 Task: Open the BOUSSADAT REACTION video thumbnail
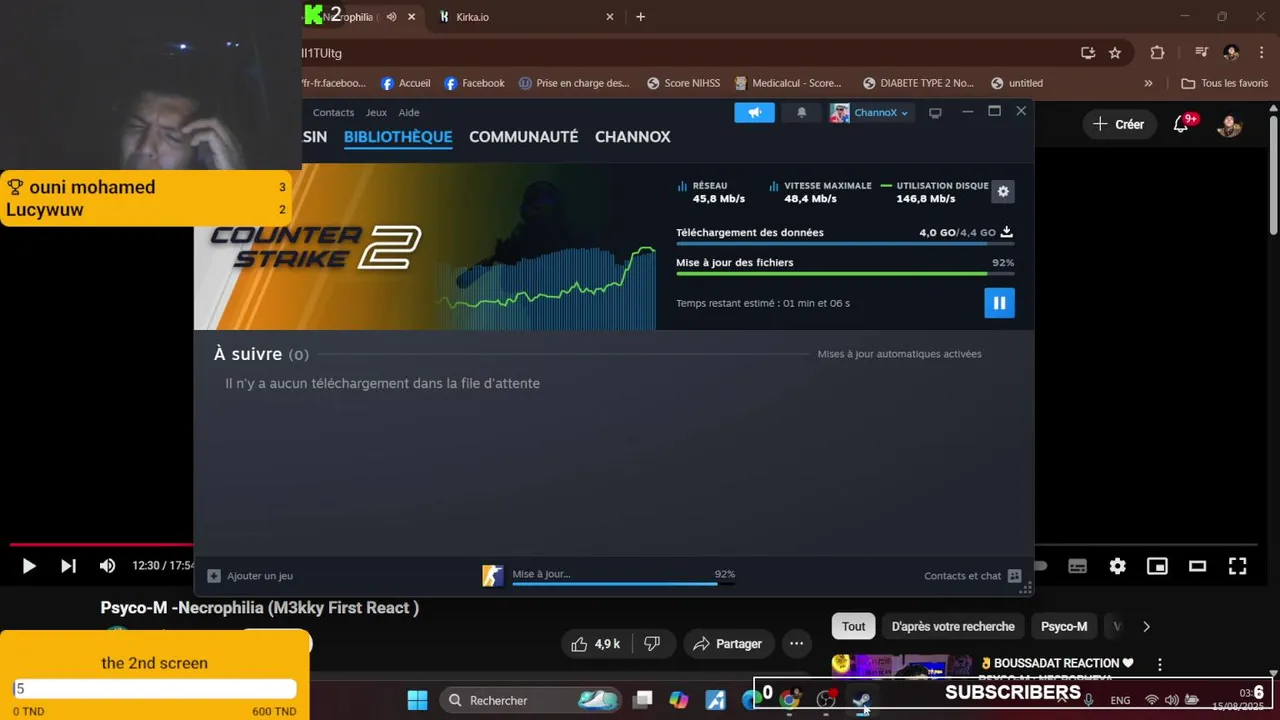coord(901,667)
